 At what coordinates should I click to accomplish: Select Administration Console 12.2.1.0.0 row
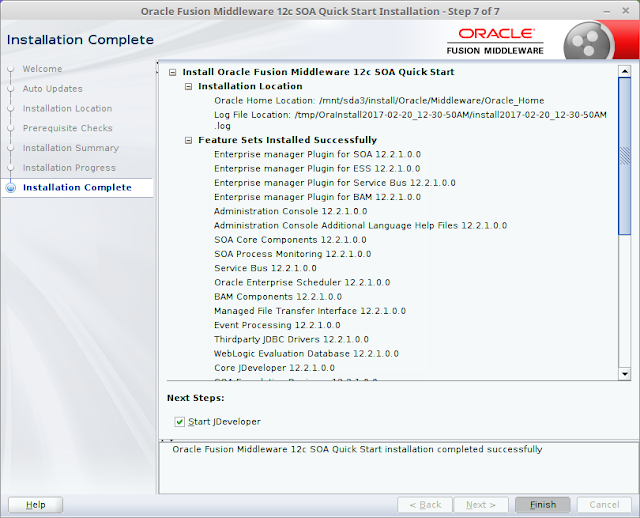pos(290,211)
